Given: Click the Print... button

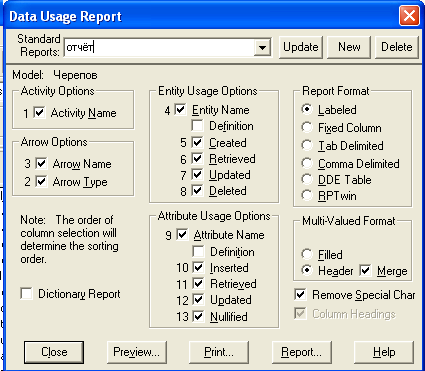Looking at the screenshot, I should click(x=219, y=352).
